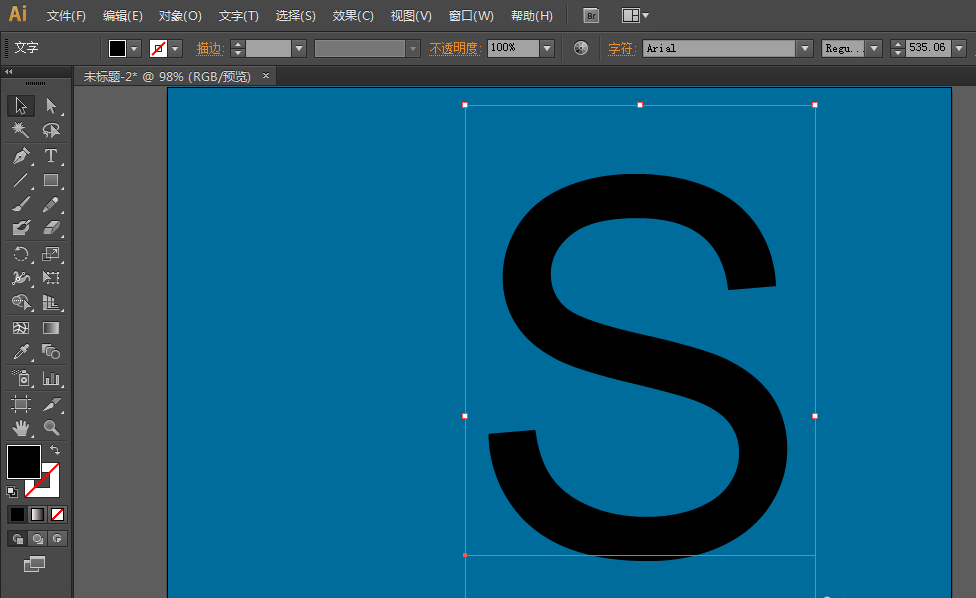Screen dimensions: 976x598
Task: Select the Artboard tool
Action: (21, 404)
